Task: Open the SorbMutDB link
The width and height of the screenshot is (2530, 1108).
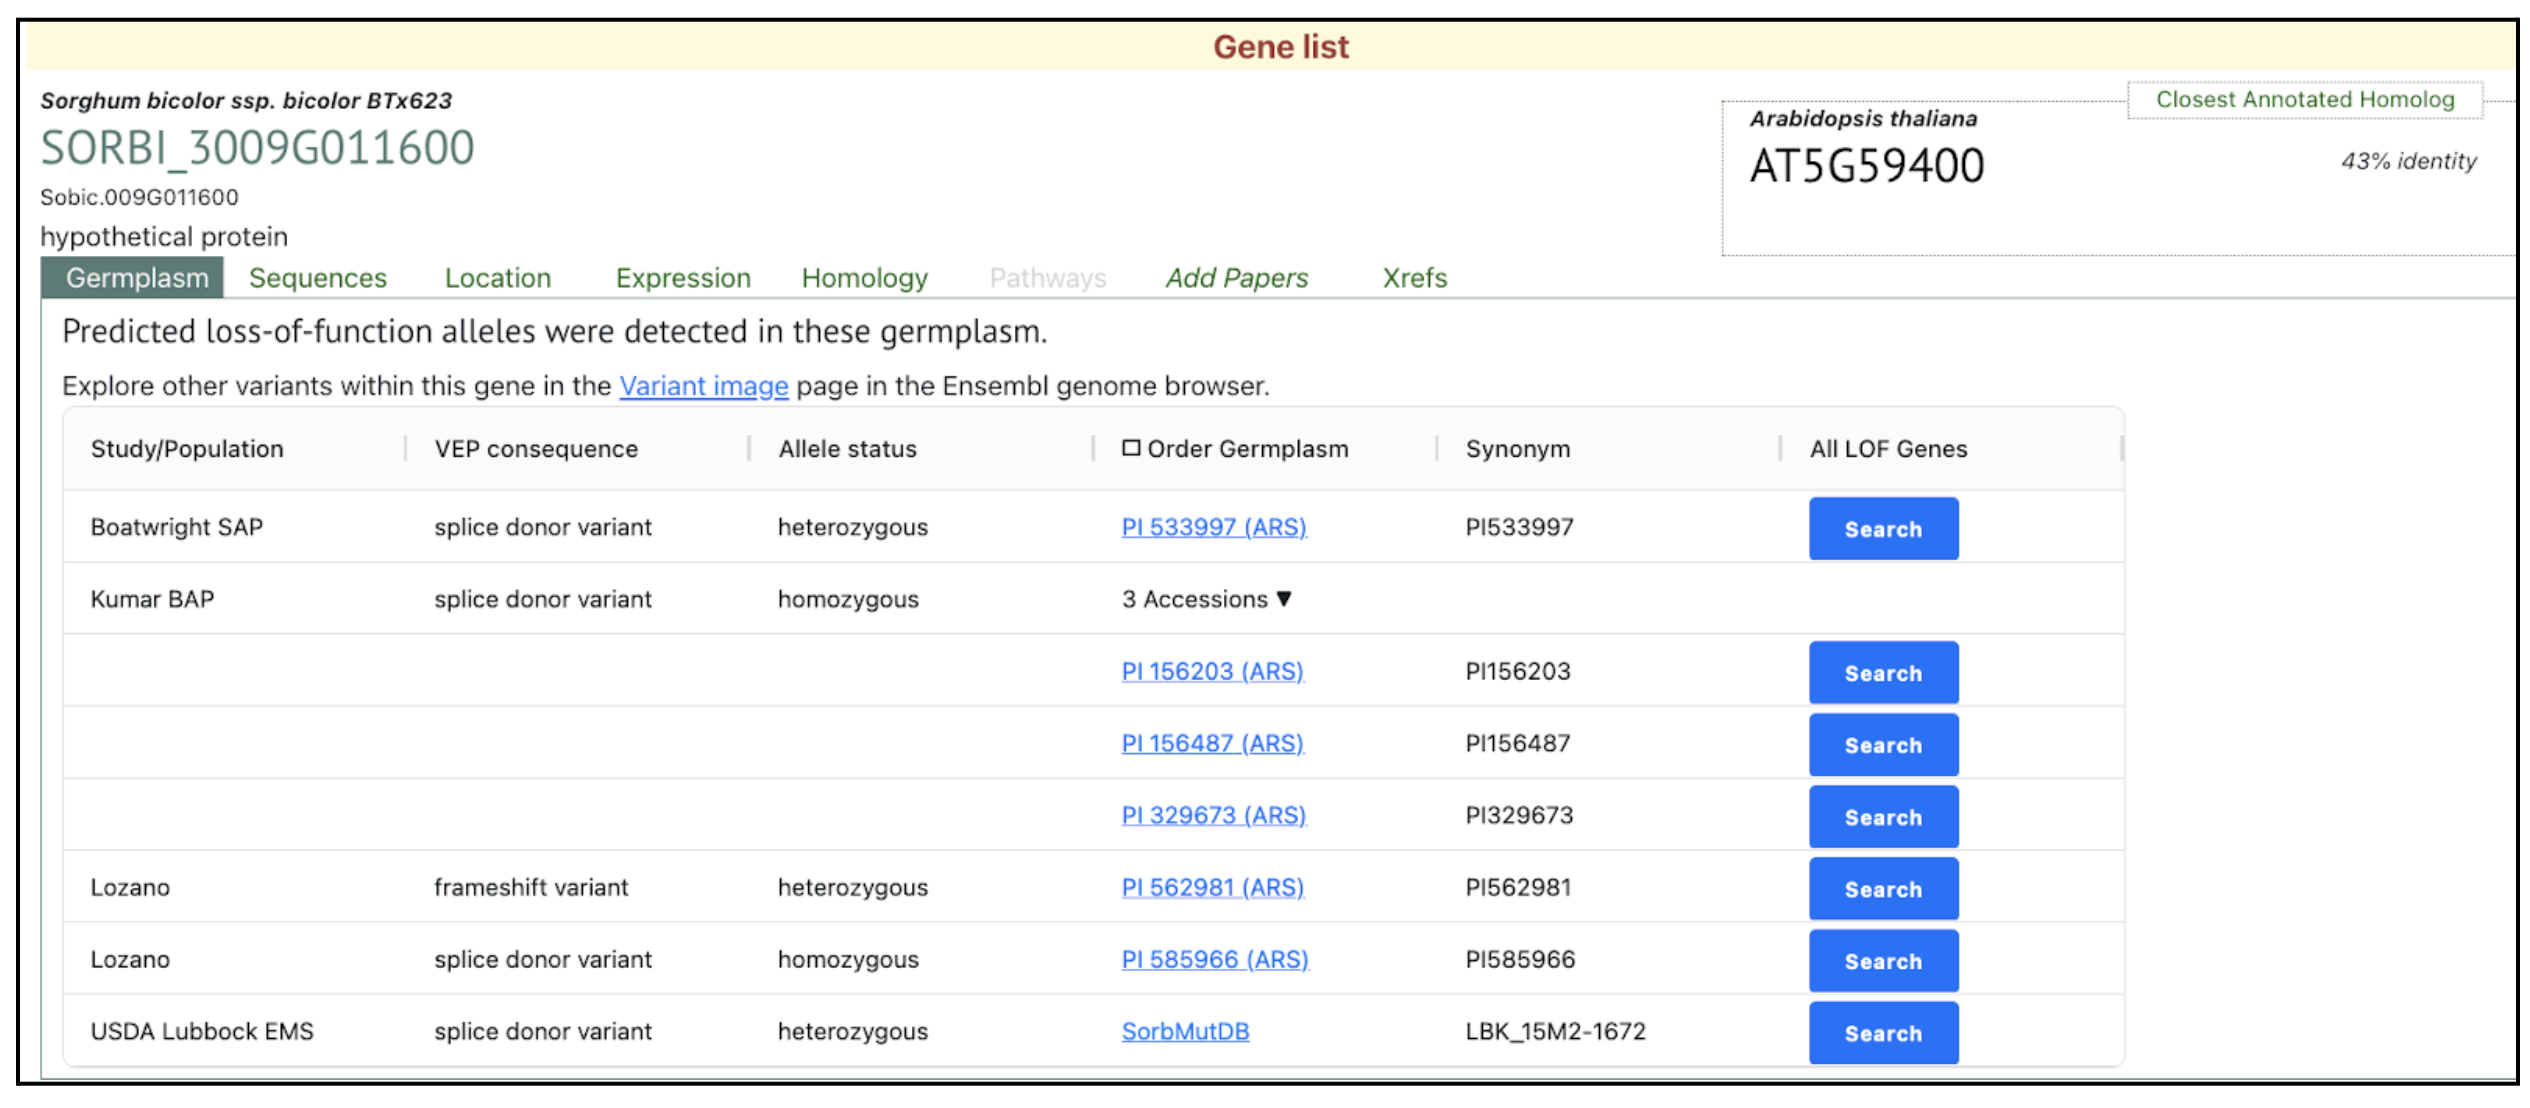Action: [1186, 1031]
